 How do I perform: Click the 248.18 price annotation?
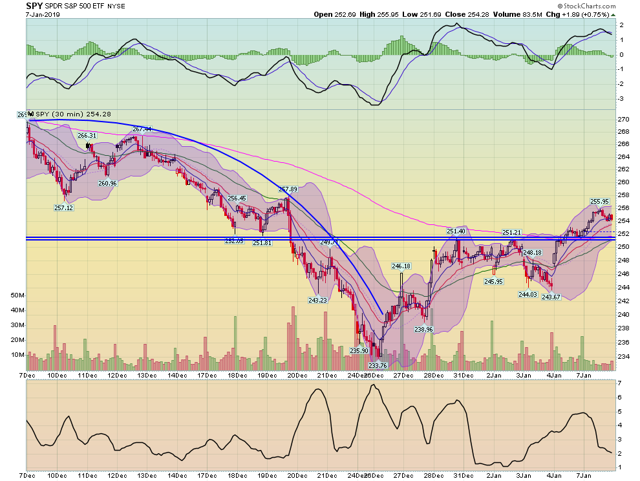[x=532, y=253]
